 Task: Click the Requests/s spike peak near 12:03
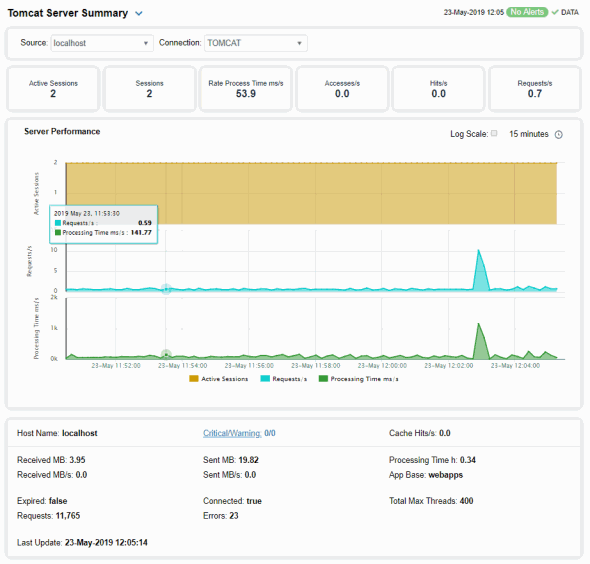(478, 250)
